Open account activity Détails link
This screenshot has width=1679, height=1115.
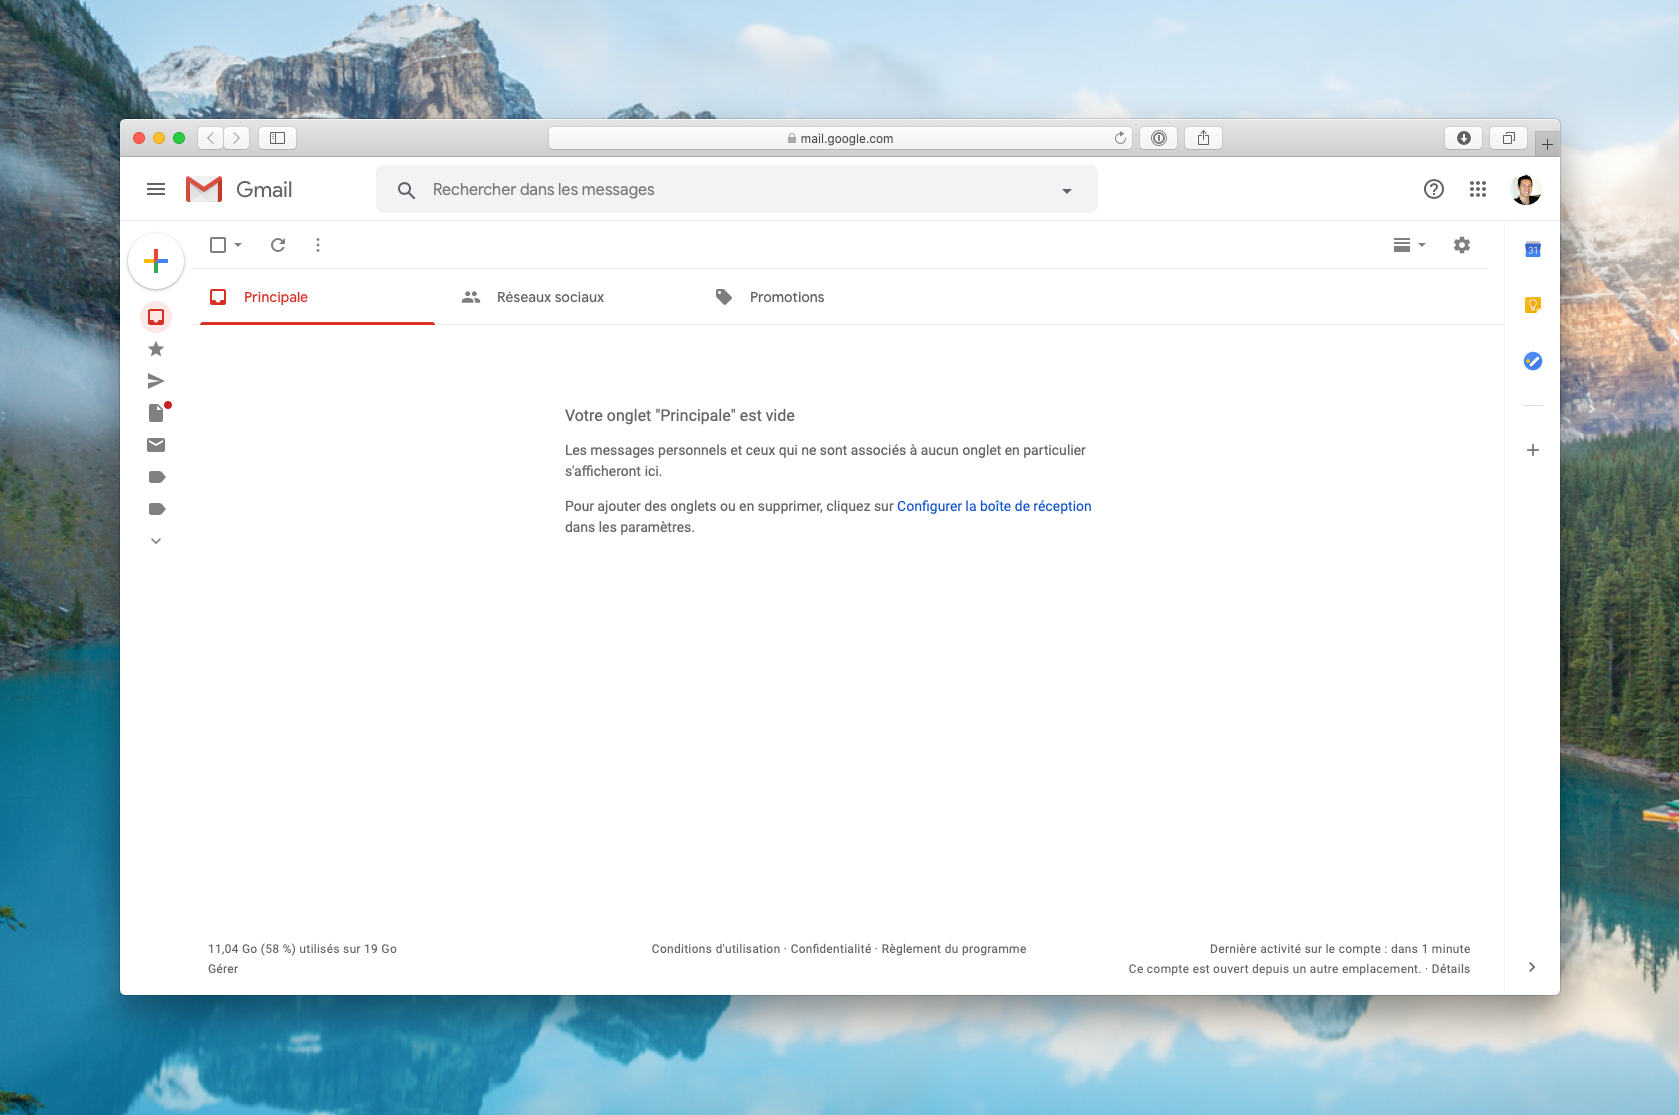pos(1451,969)
